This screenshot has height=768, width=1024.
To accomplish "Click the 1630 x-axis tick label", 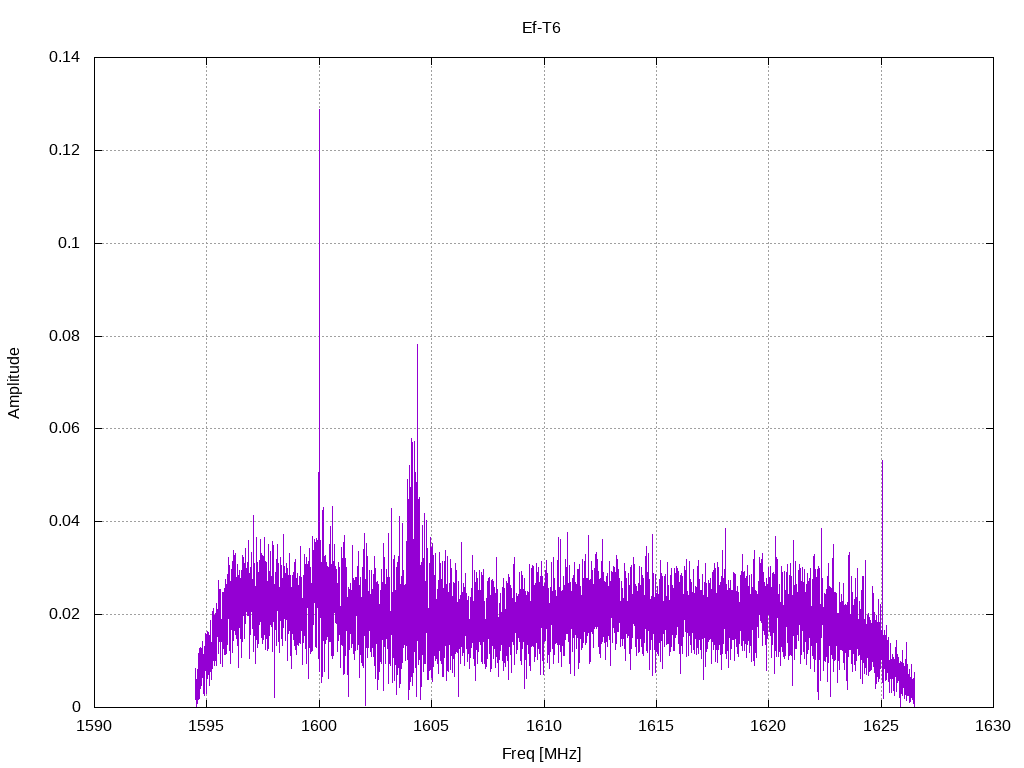I will click(x=993, y=726).
